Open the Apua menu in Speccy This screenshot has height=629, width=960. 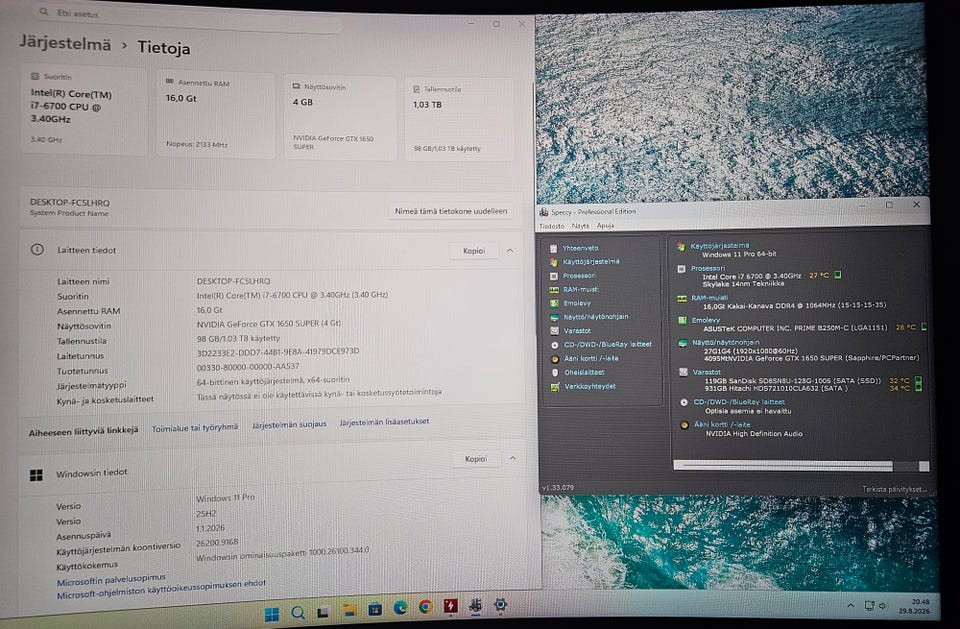pos(605,226)
